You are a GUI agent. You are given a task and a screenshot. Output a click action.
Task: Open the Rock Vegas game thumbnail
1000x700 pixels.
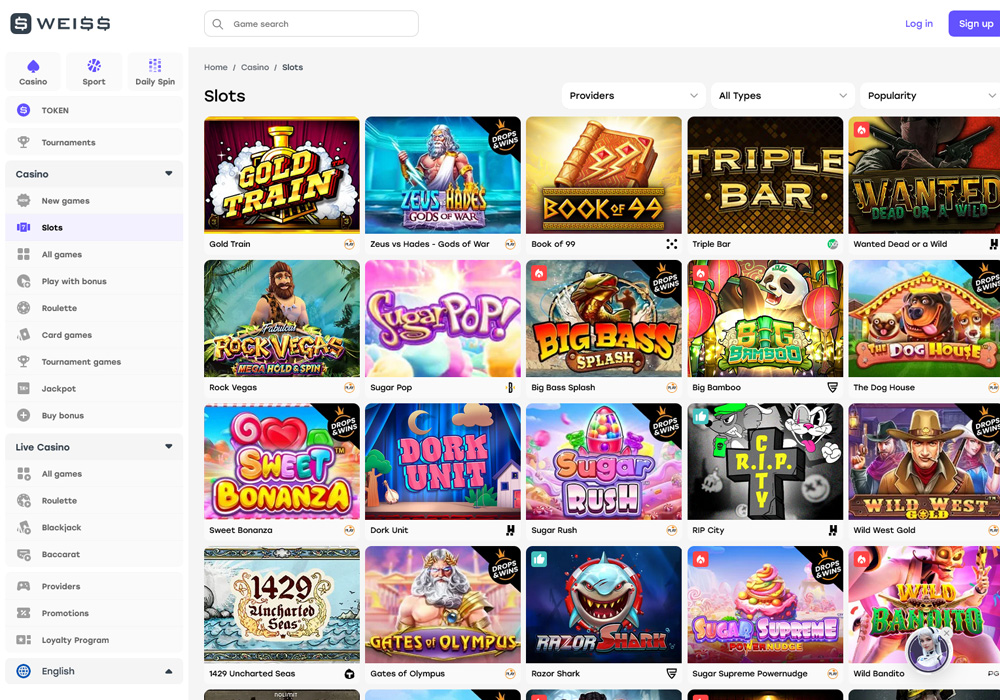[x=282, y=318]
